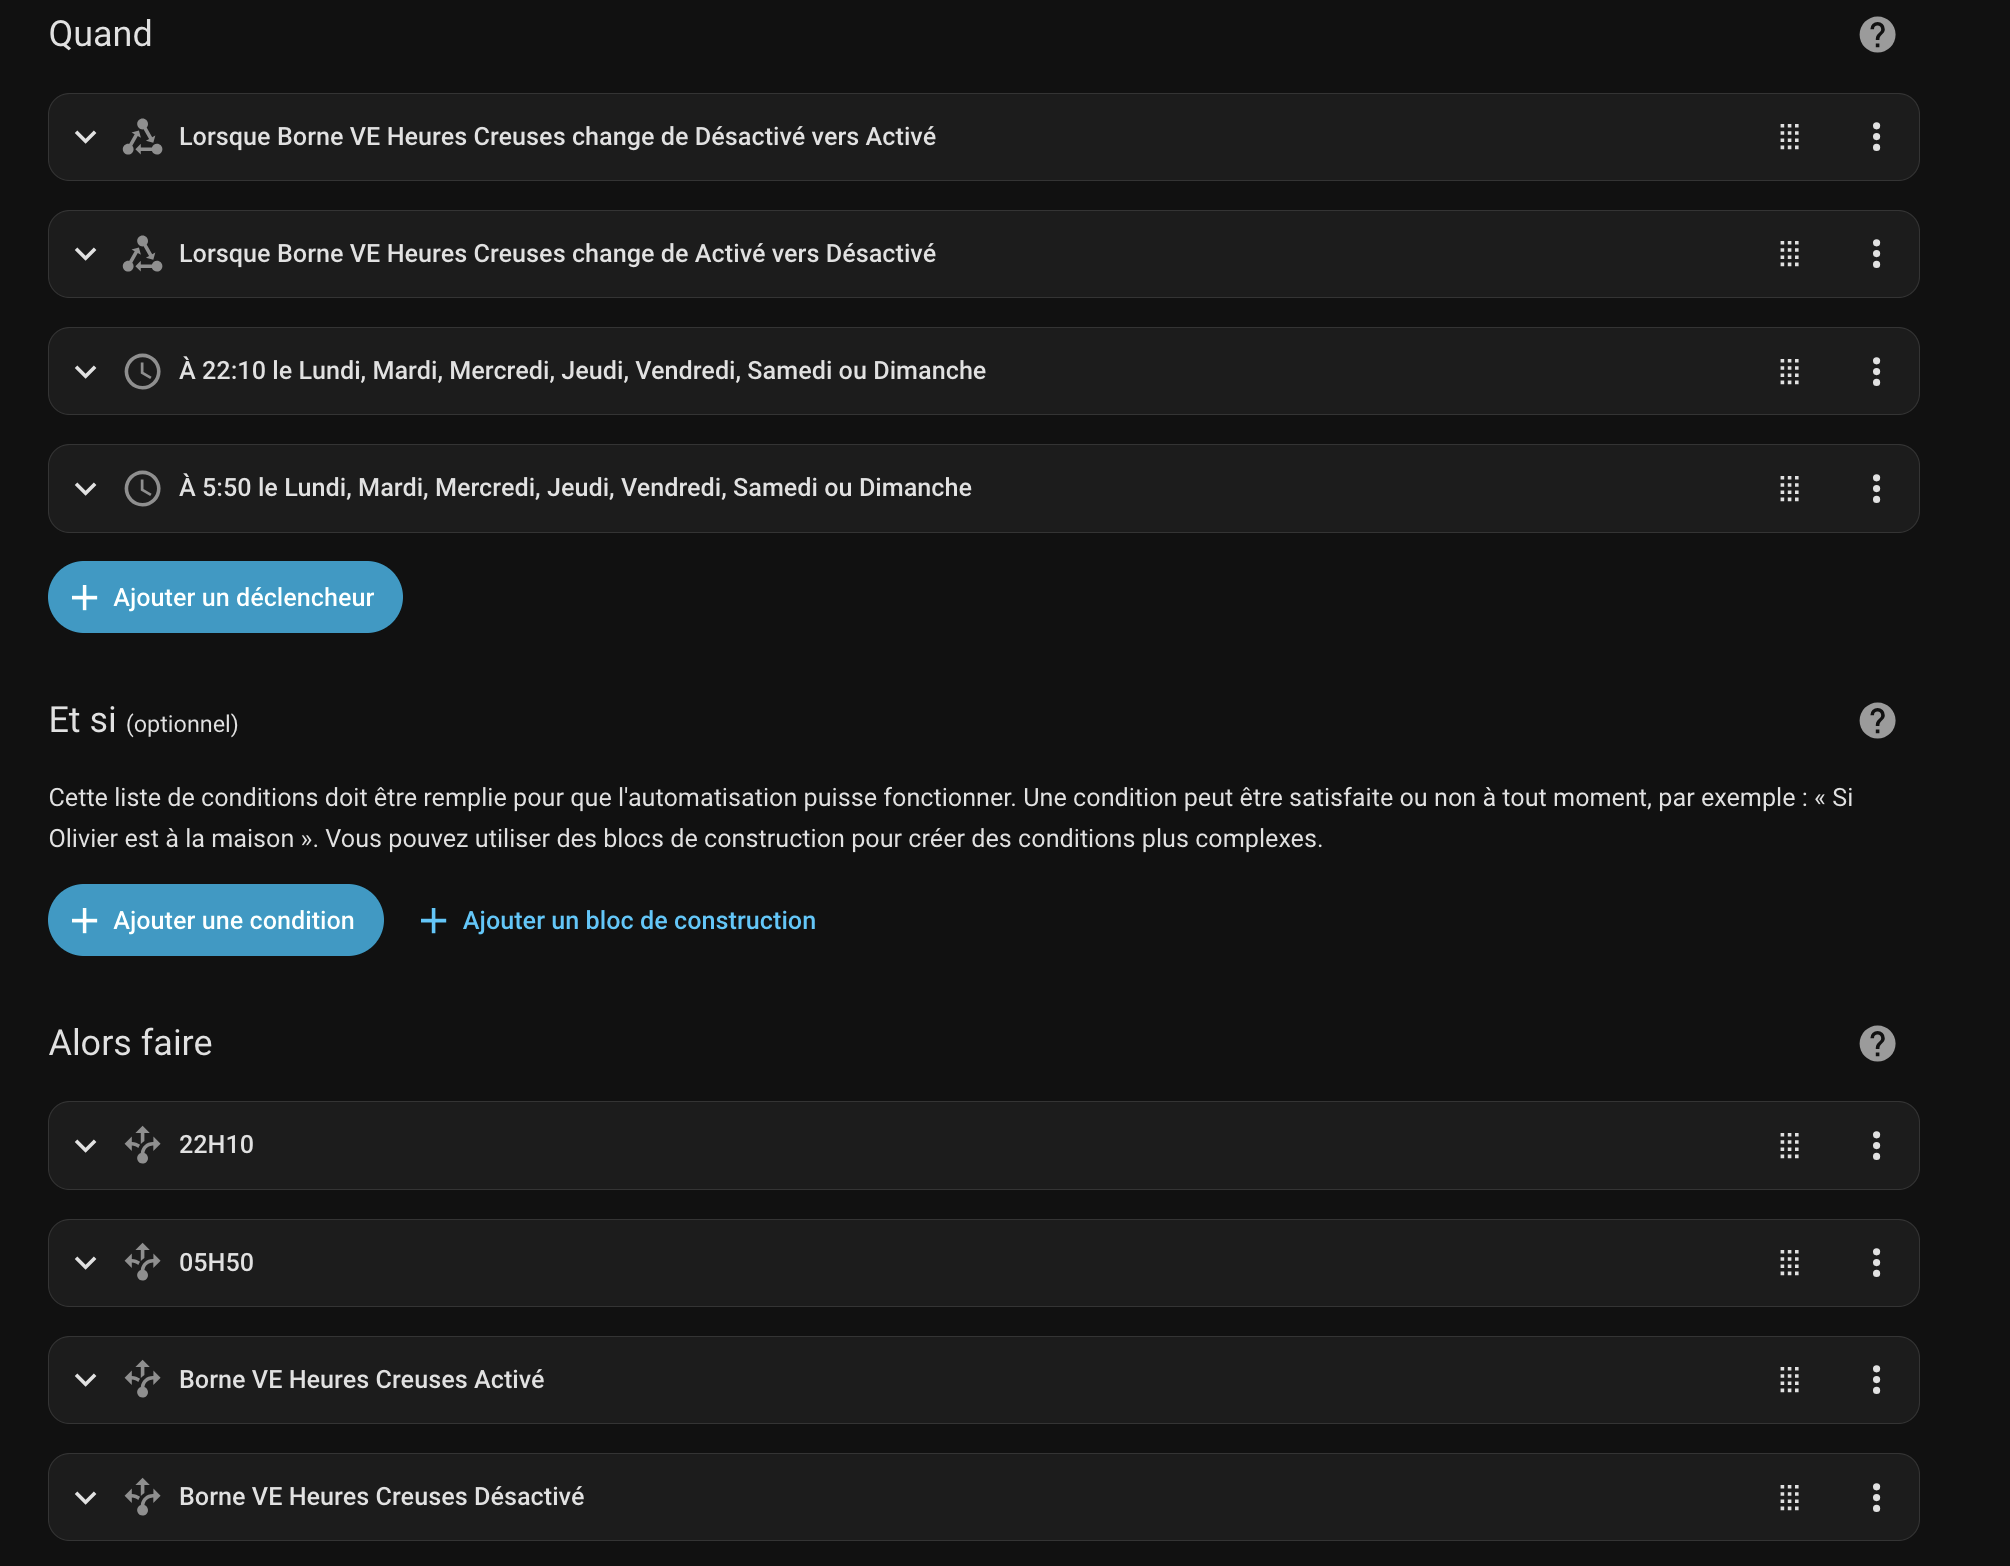The height and width of the screenshot is (1566, 2010).
Task: Expand the 5:50 time trigger
Action: 86,489
